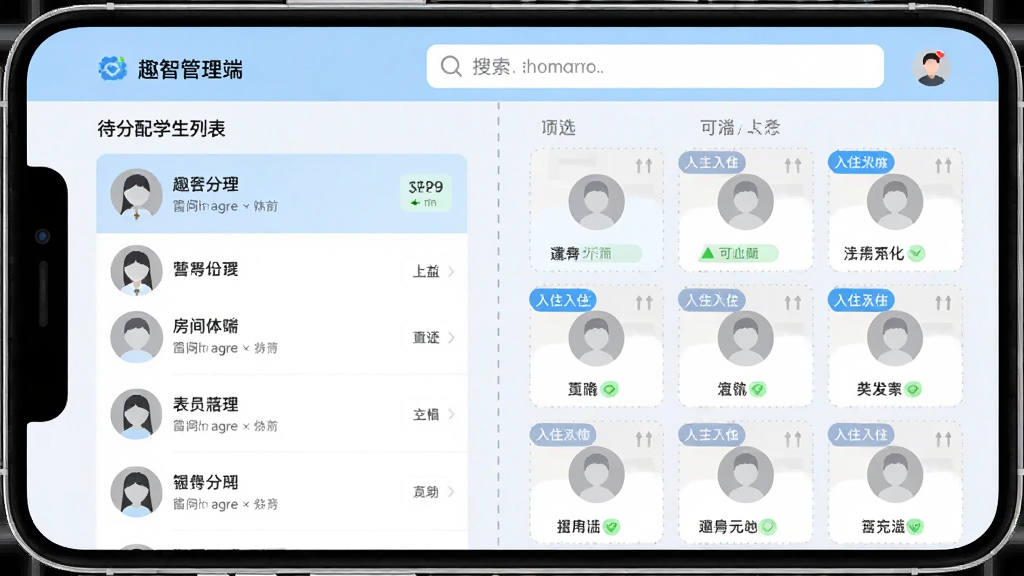Toggle the green check beside 芙发

point(913,389)
